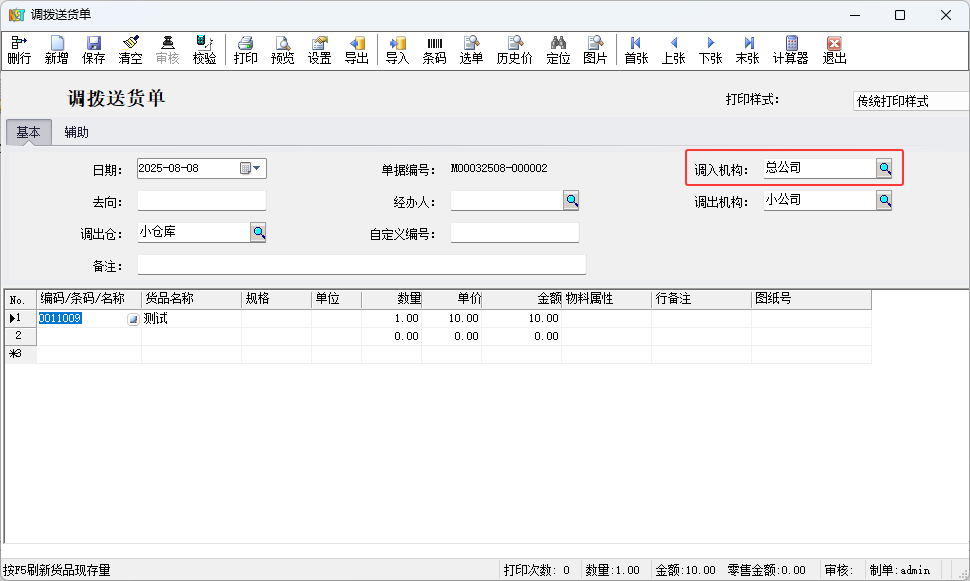Switch to the 辅助 tab
Screen dimensions: 970x581
(77, 132)
